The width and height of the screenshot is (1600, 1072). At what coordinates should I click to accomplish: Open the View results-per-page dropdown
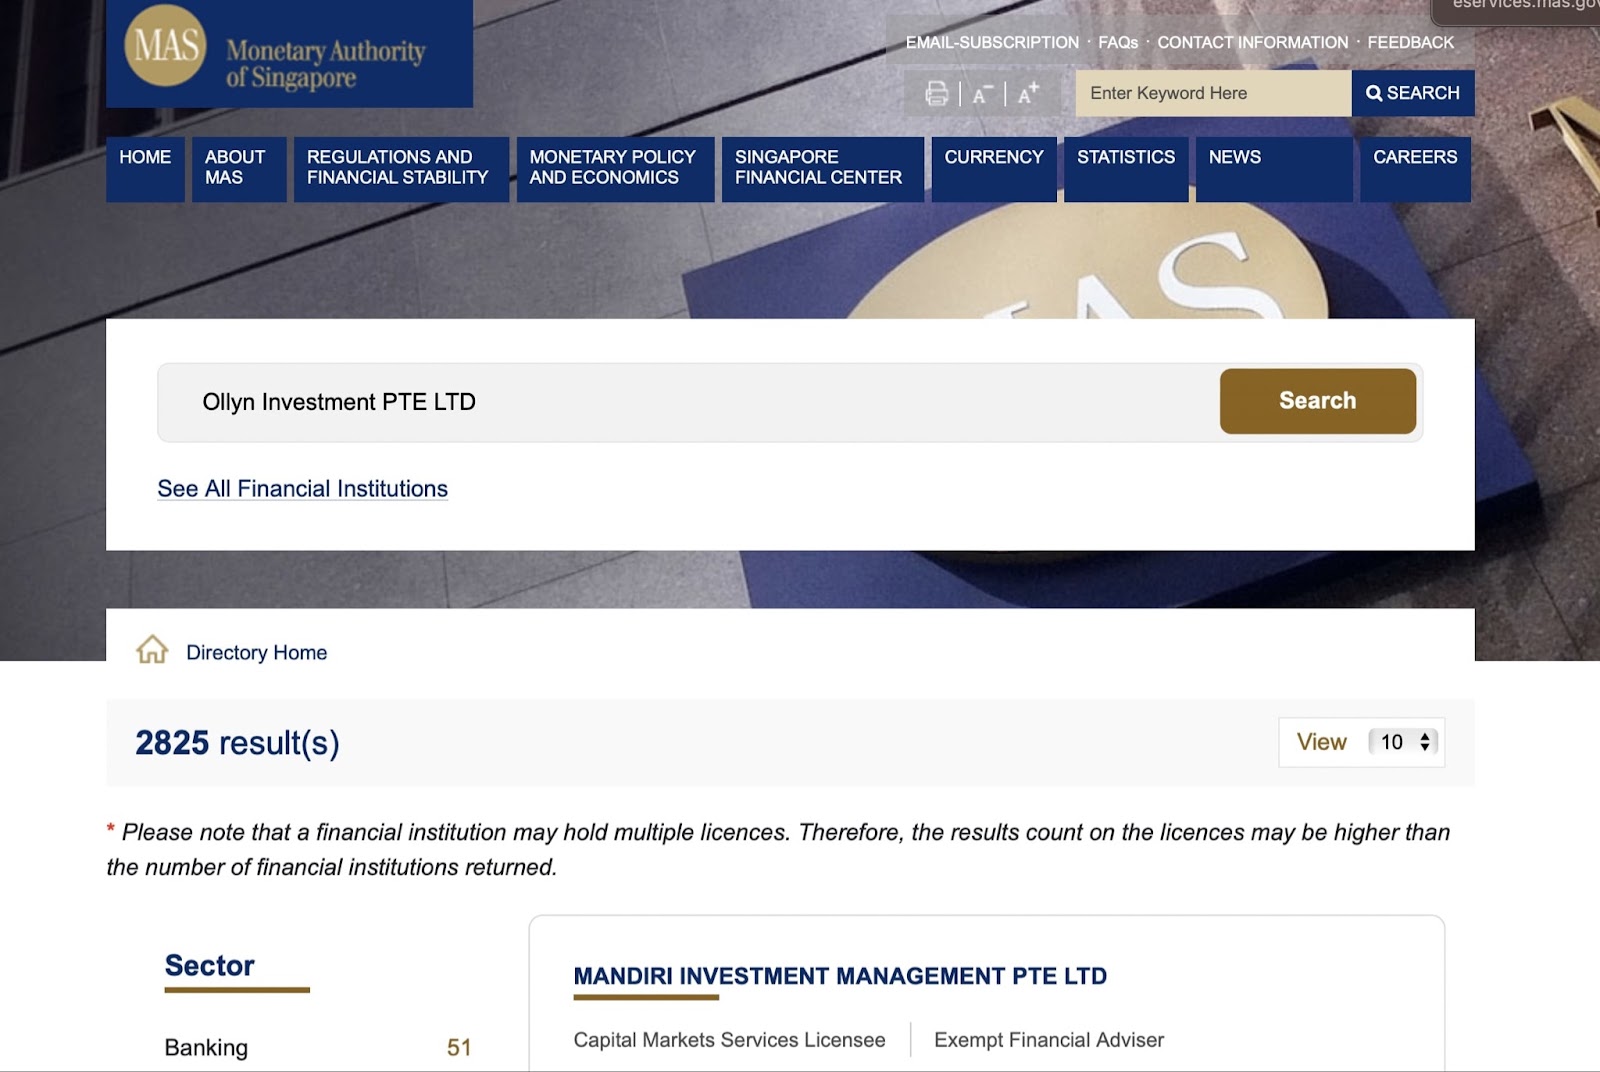point(1403,742)
